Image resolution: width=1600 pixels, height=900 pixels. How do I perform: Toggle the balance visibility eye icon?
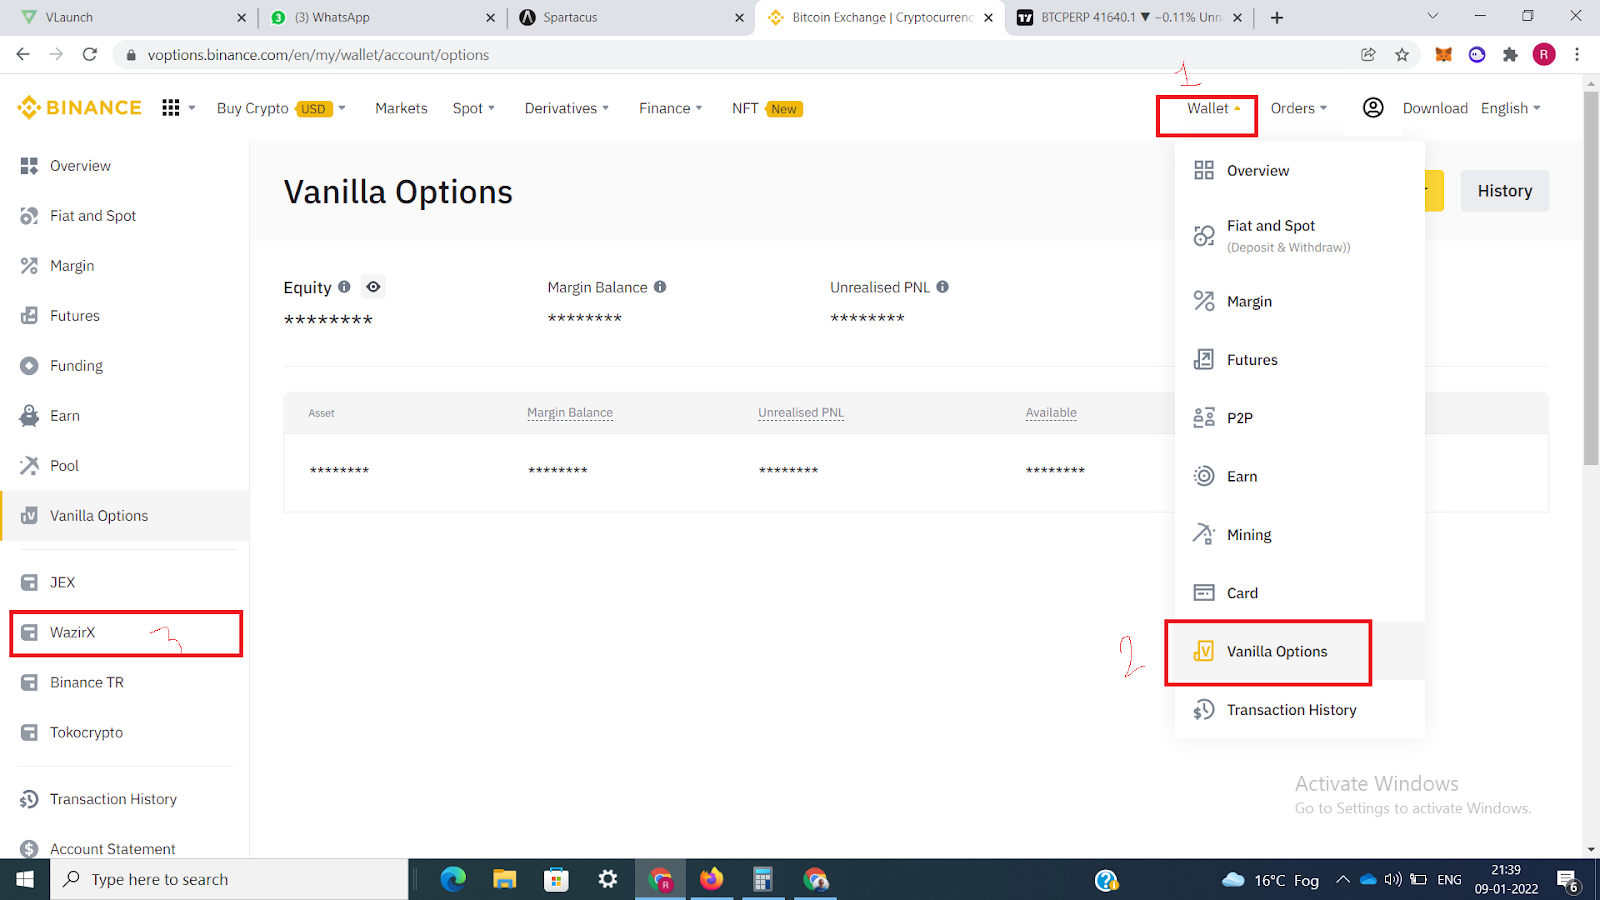[x=373, y=287]
